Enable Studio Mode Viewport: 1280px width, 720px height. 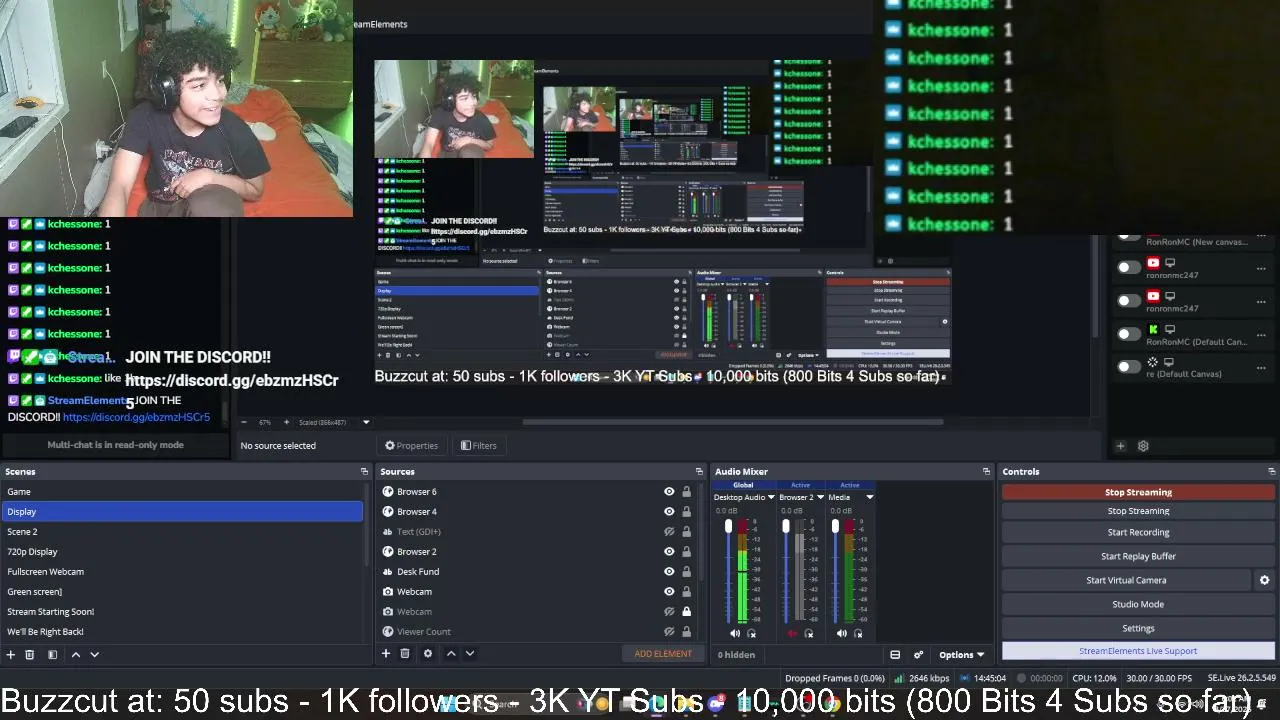1138,604
